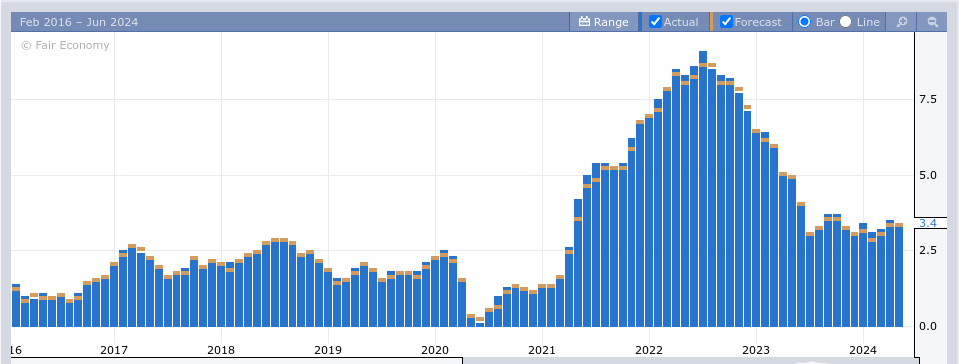Open the Range date selector
This screenshot has height=364, width=959.
tap(604, 22)
